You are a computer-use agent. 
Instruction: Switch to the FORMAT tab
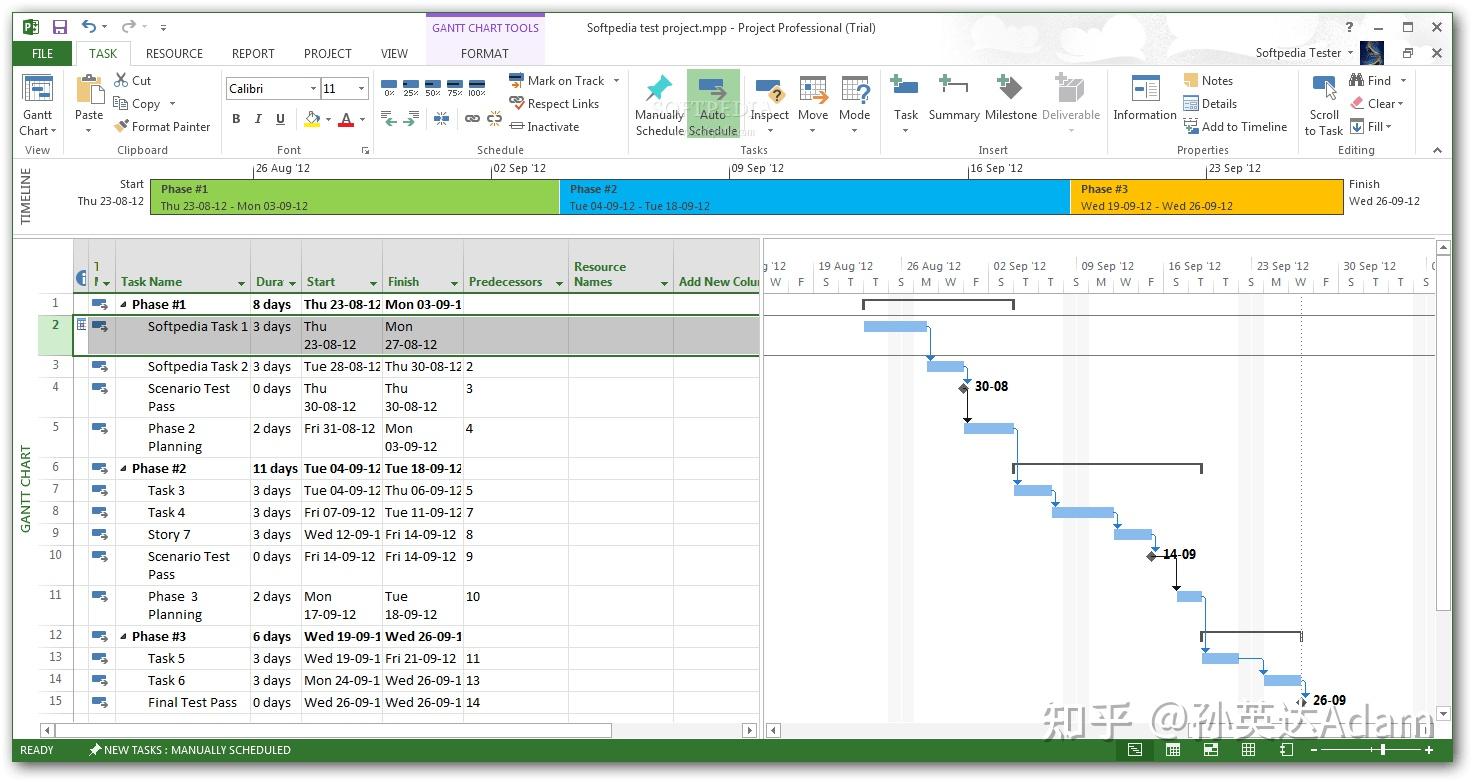pos(485,54)
